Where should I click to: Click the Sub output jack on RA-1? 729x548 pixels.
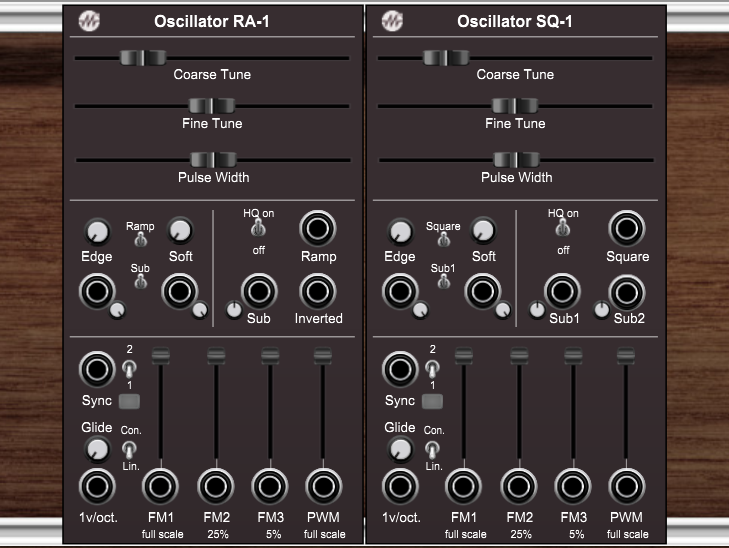(x=259, y=291)
